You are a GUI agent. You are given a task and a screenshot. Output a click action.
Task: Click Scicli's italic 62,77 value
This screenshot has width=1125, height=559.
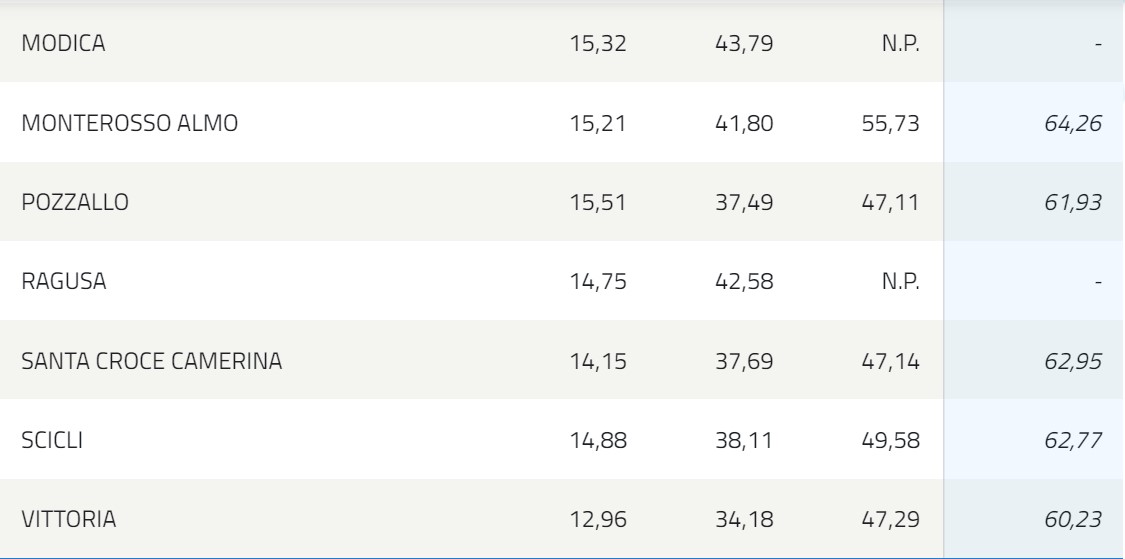pos(1073,440)
